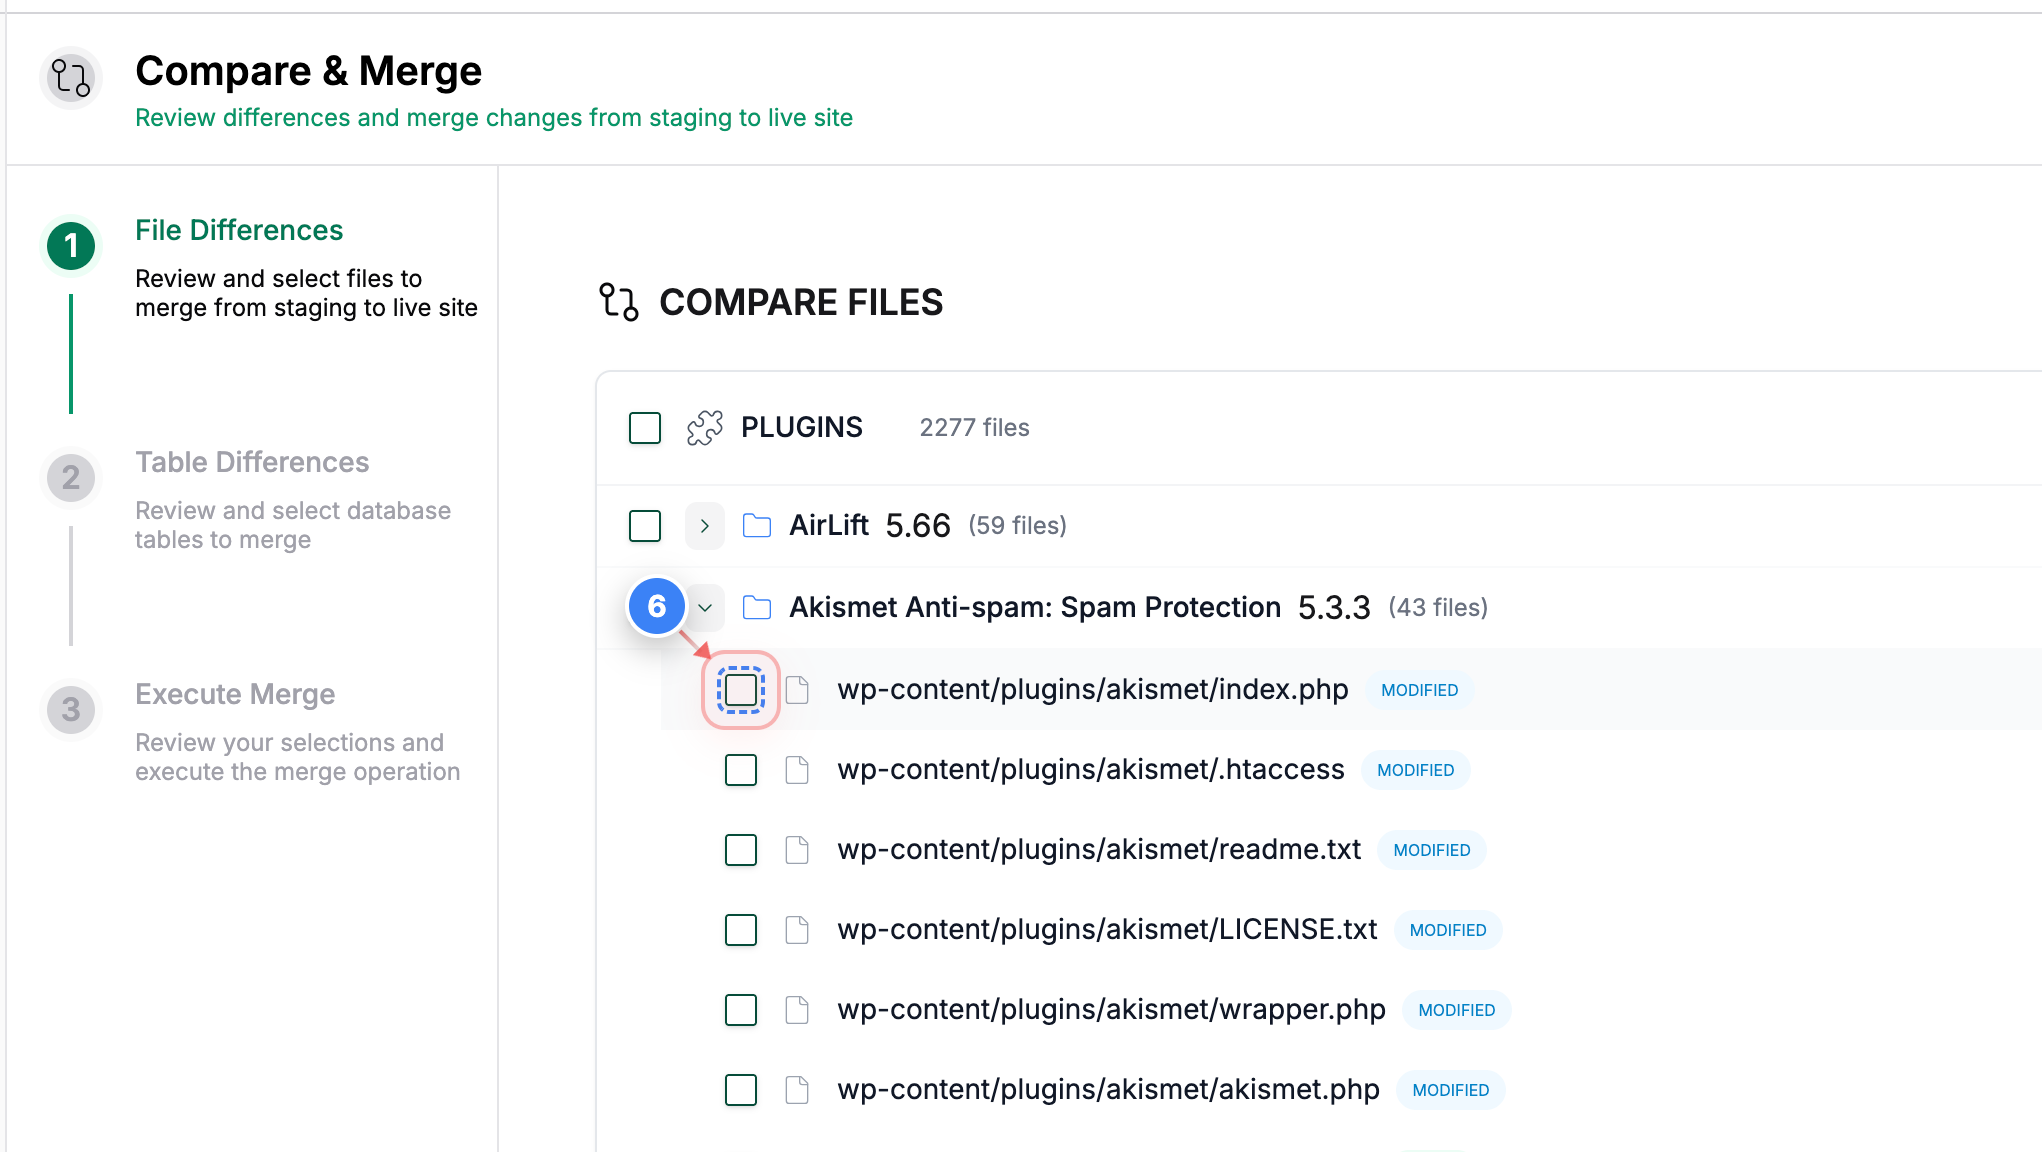
Task: Click the folder icon beside AirLift
Action: coord(757,525)
